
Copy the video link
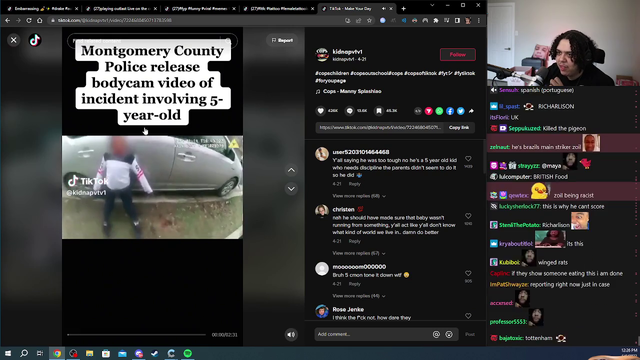coord(459,127)
